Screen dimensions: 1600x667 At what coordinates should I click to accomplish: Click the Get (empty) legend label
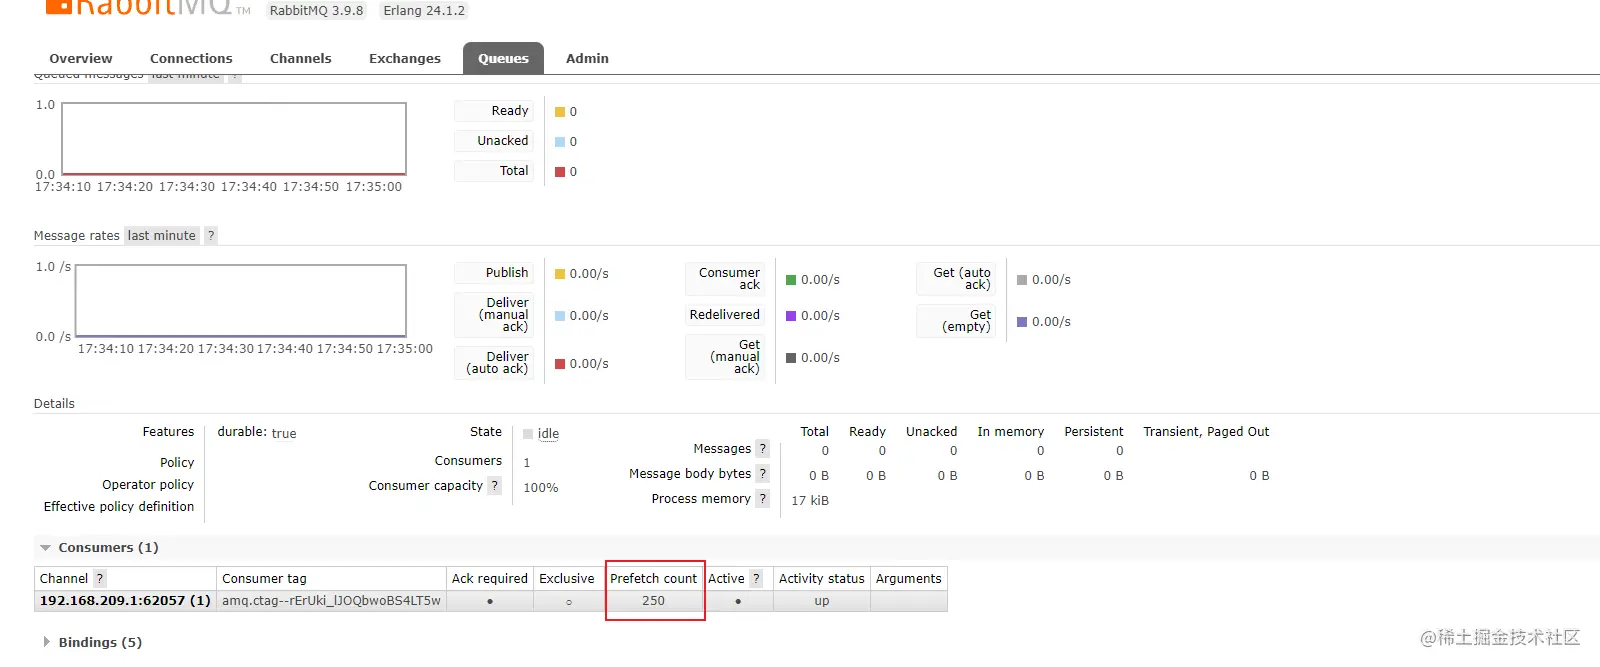(956, 321)
